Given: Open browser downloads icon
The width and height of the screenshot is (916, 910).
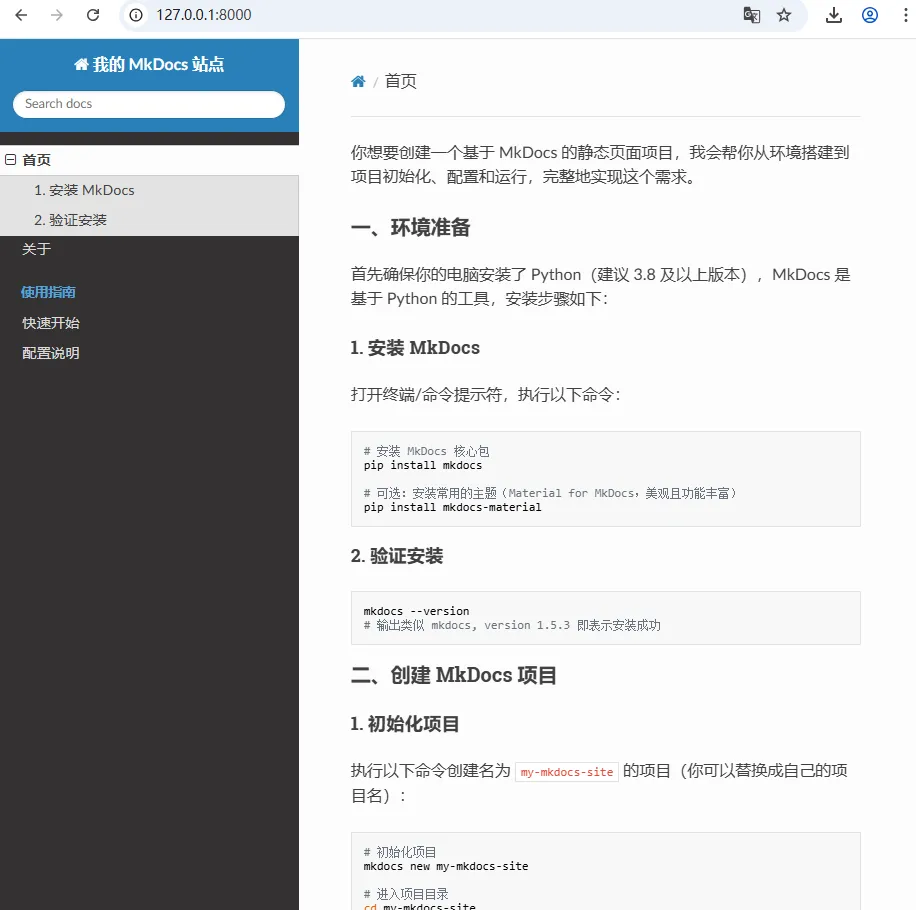Looking at the screenshot, I should (834, 15).
